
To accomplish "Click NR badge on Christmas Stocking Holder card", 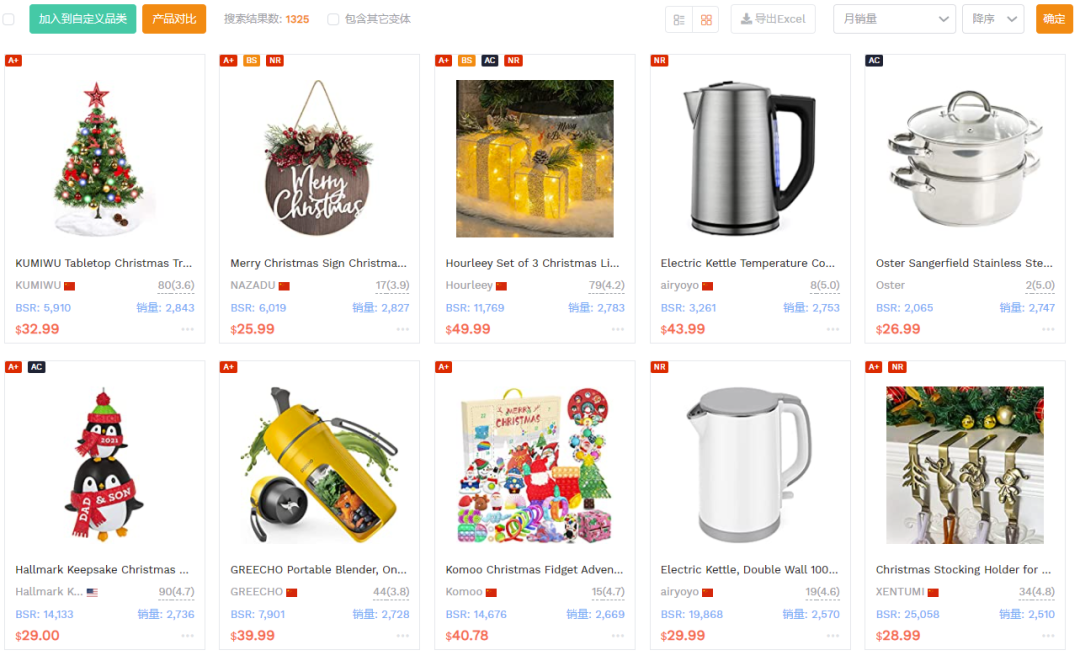I will tap(897, 367).
